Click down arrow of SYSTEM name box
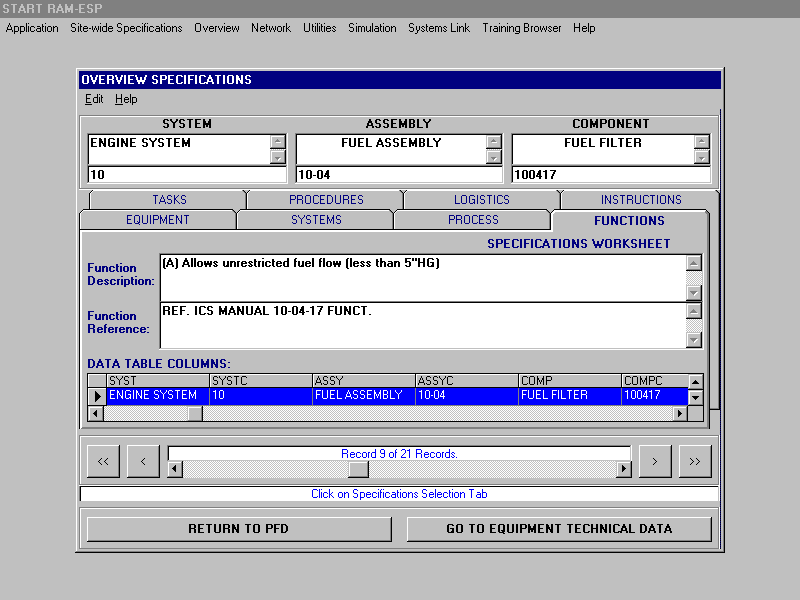 (278, 157)
